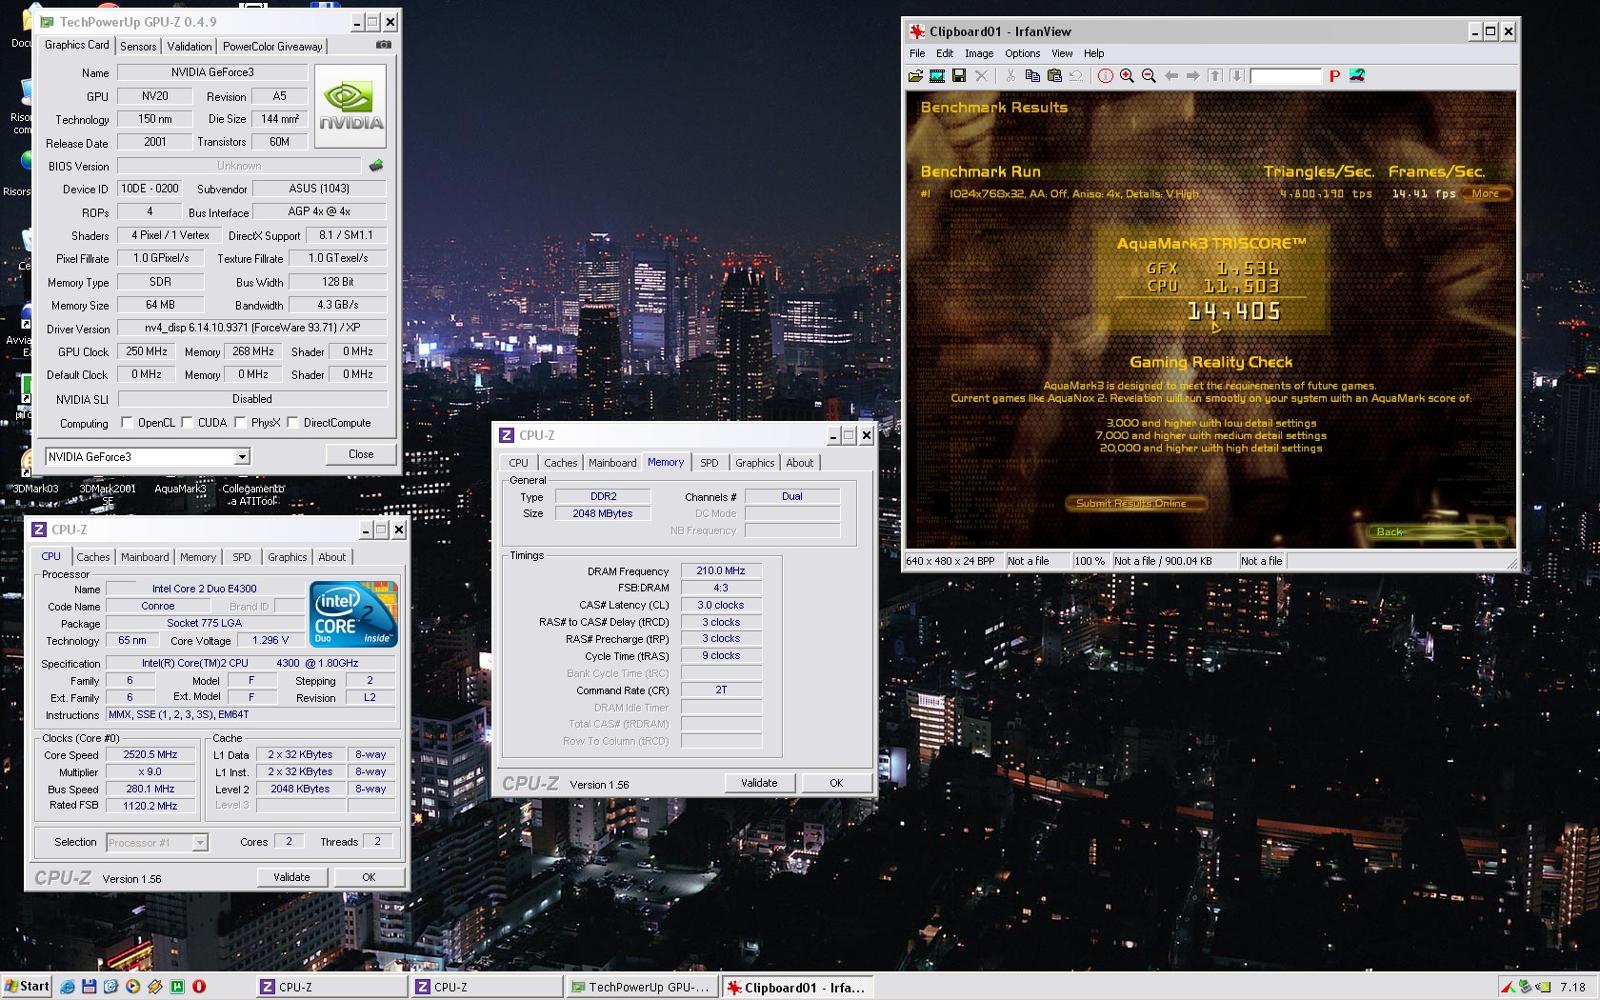Click the Paste icon in IrfanView toolbar

coord(1054,76)
